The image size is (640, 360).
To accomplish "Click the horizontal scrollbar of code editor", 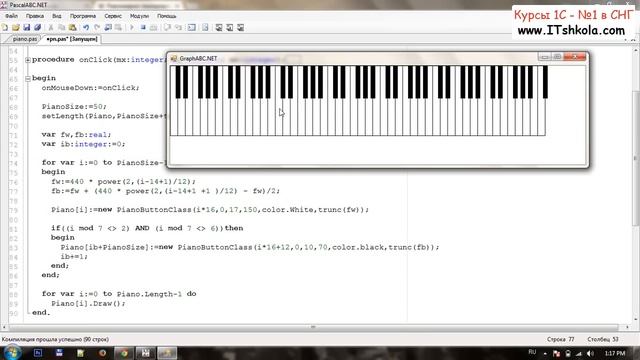I will (x=313, y=327).
